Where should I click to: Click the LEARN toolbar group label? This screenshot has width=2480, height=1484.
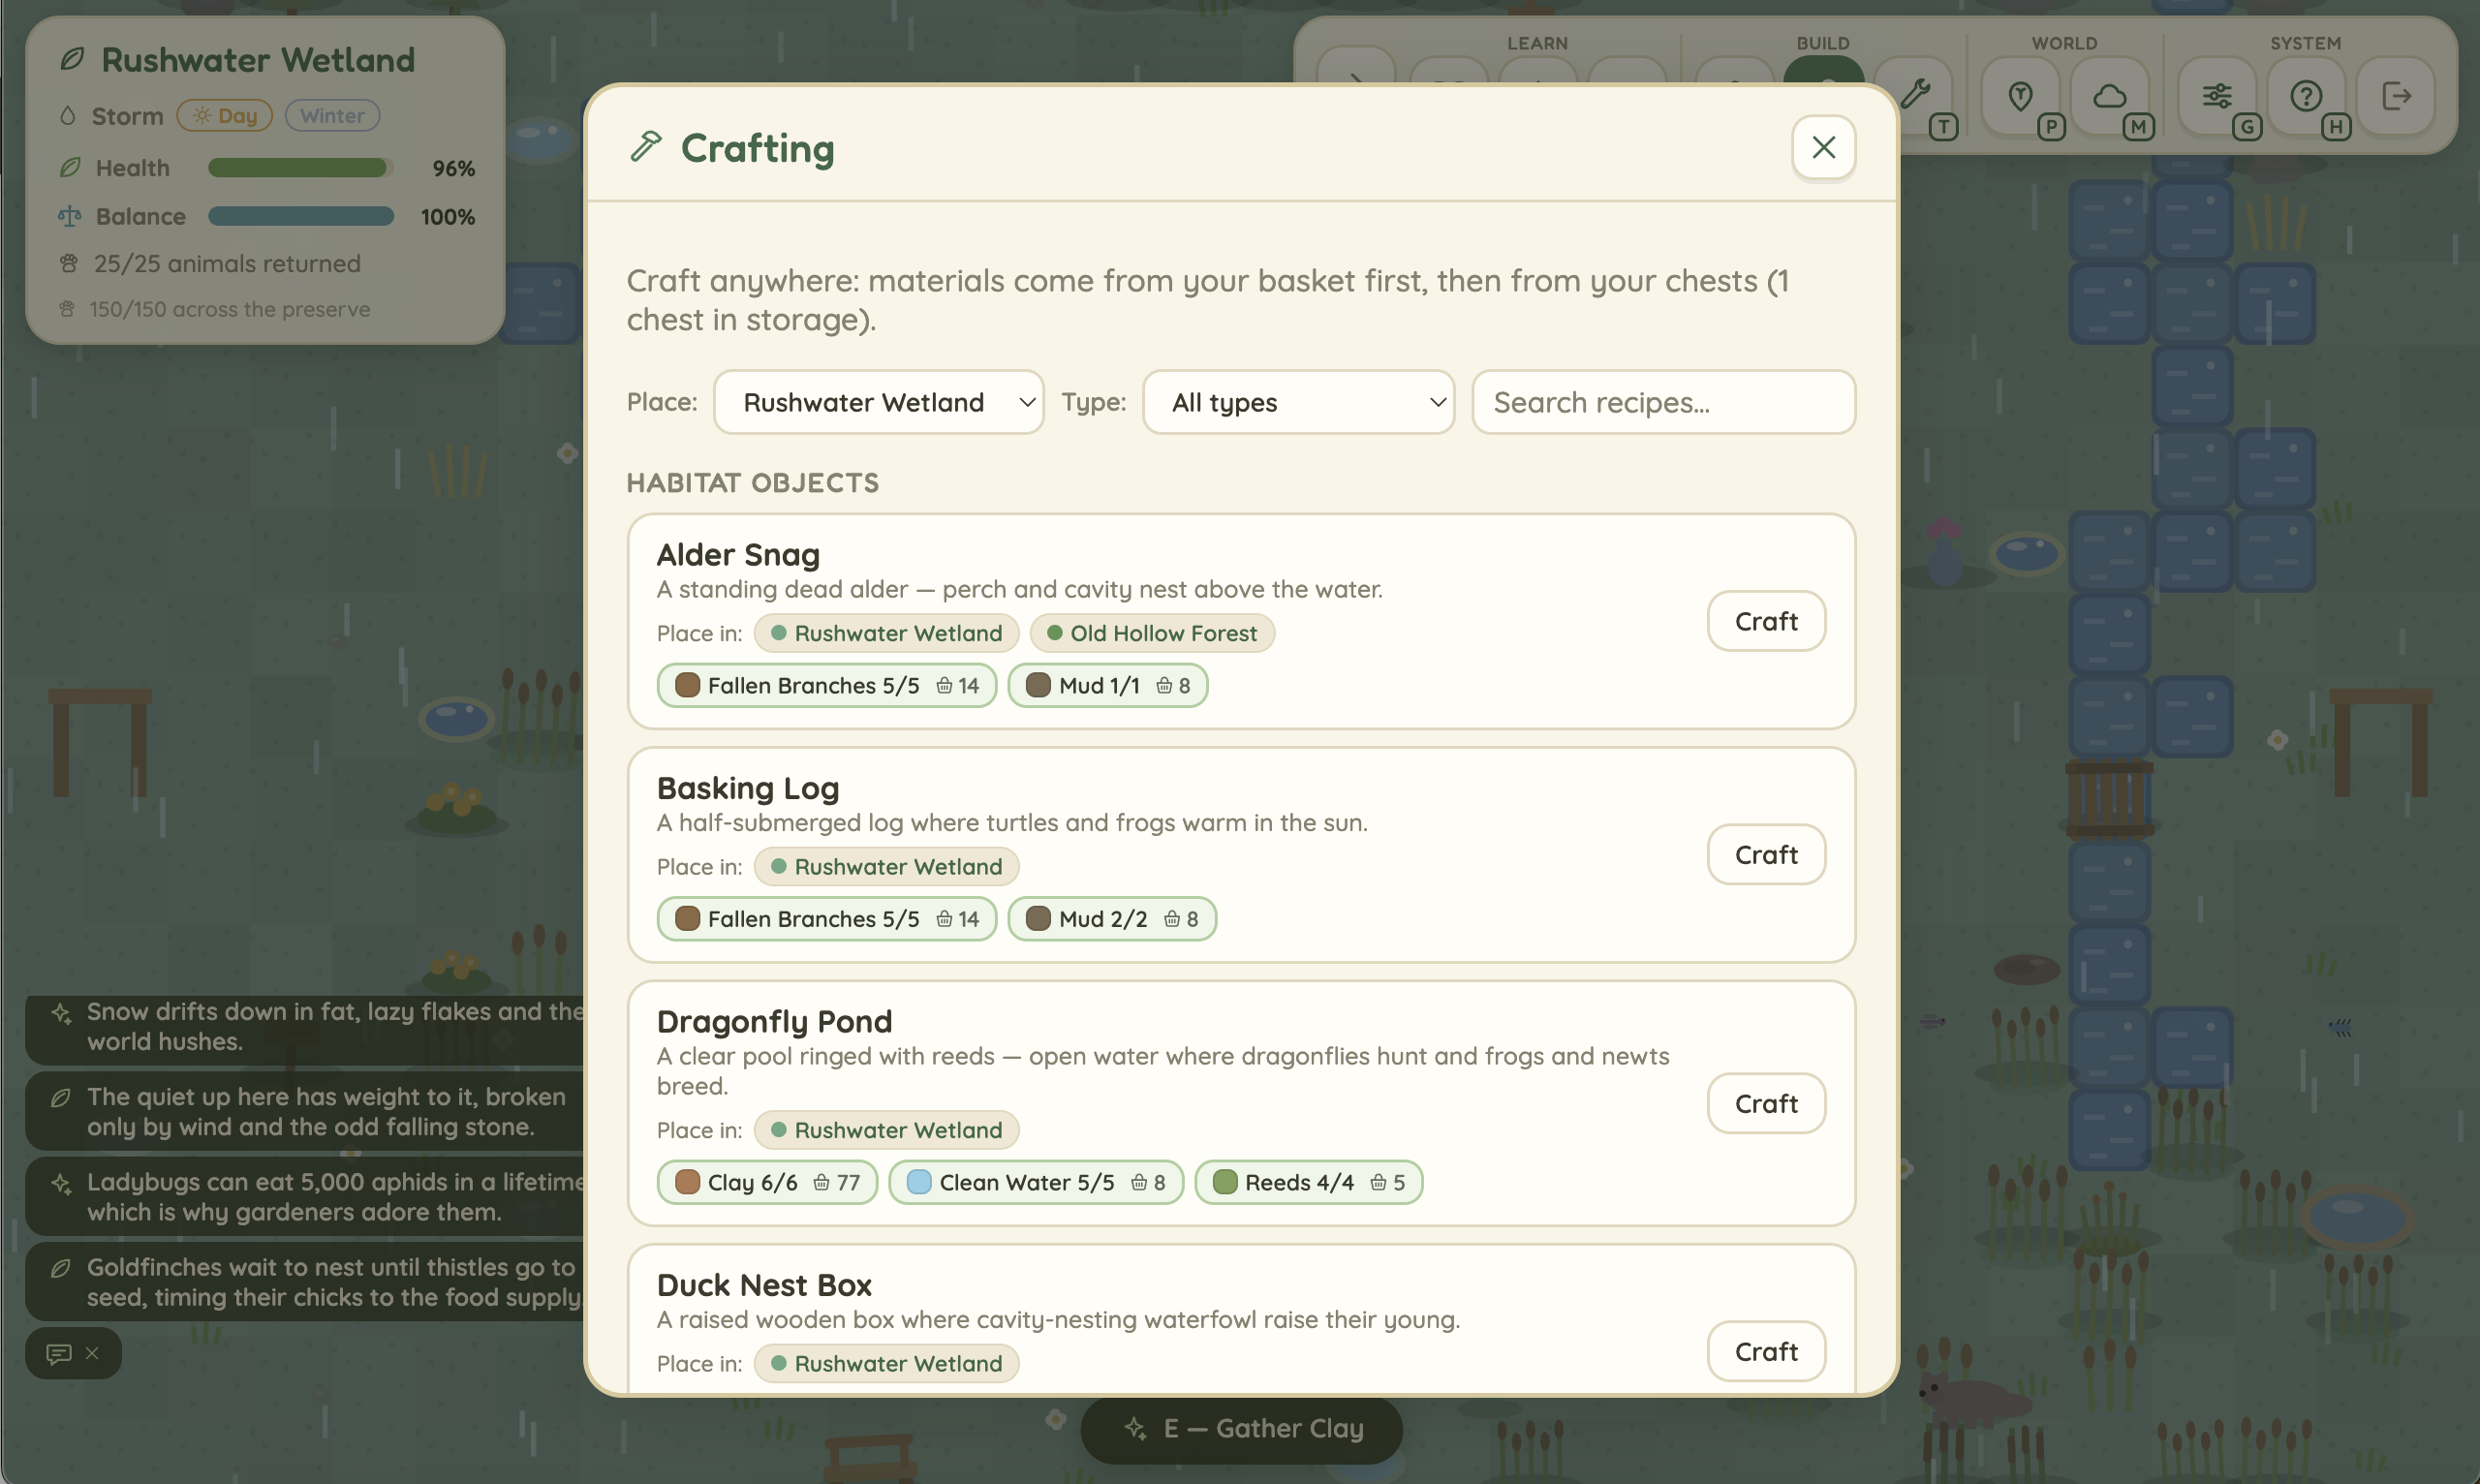(x=1537, y=43)
